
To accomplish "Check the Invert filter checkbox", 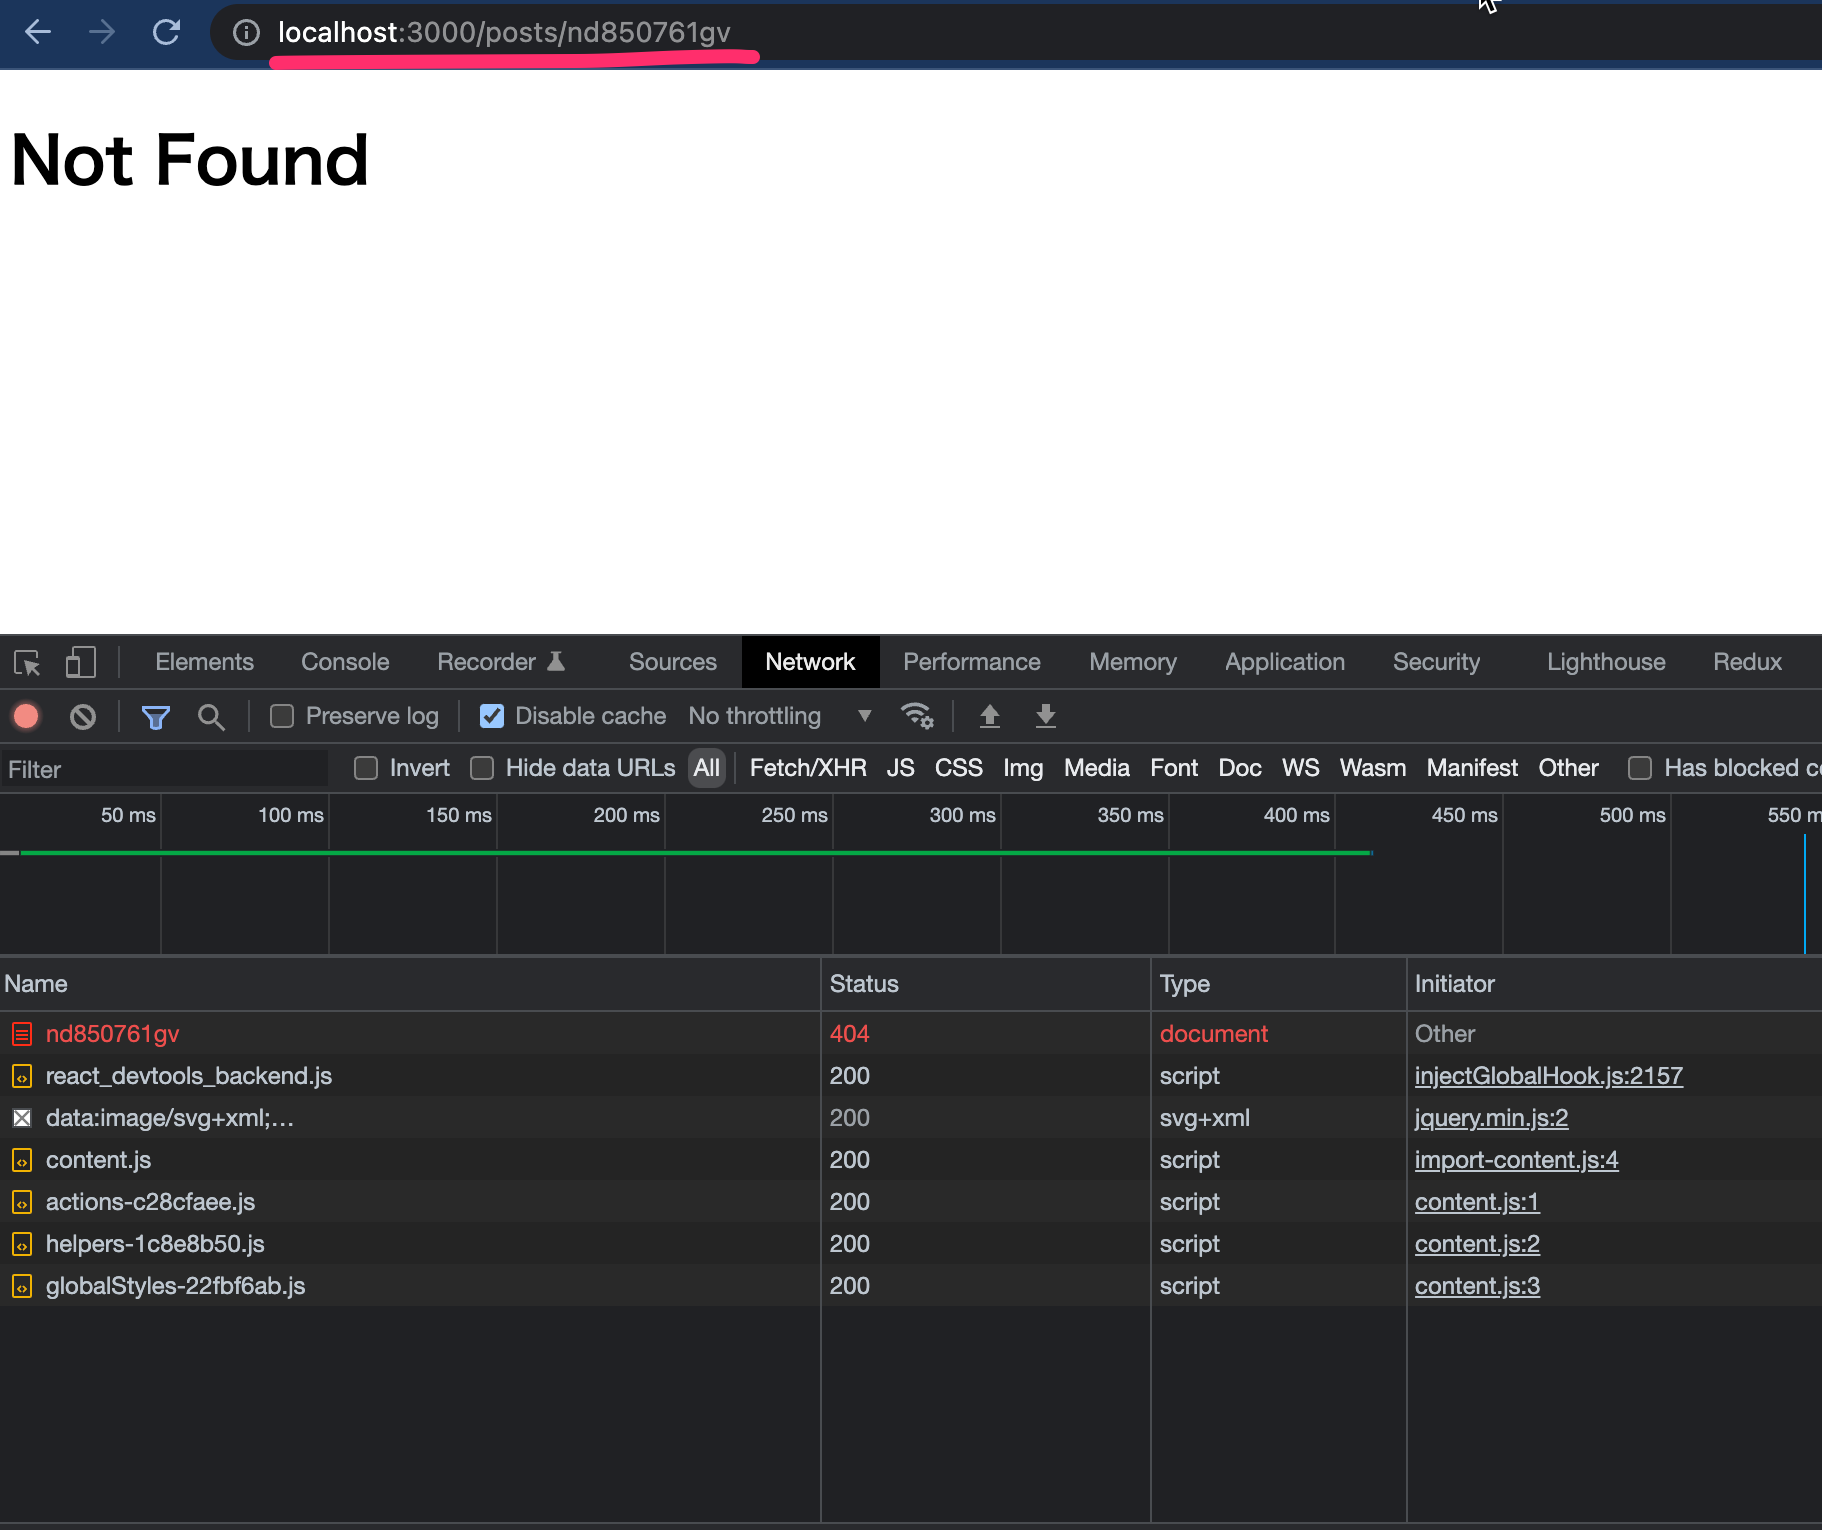I will click(366, 768).
